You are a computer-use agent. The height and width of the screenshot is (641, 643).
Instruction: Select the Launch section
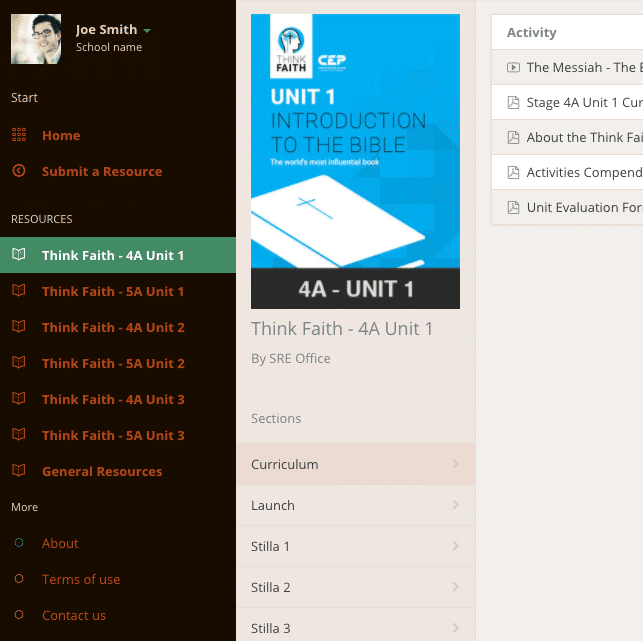[356, 505]
